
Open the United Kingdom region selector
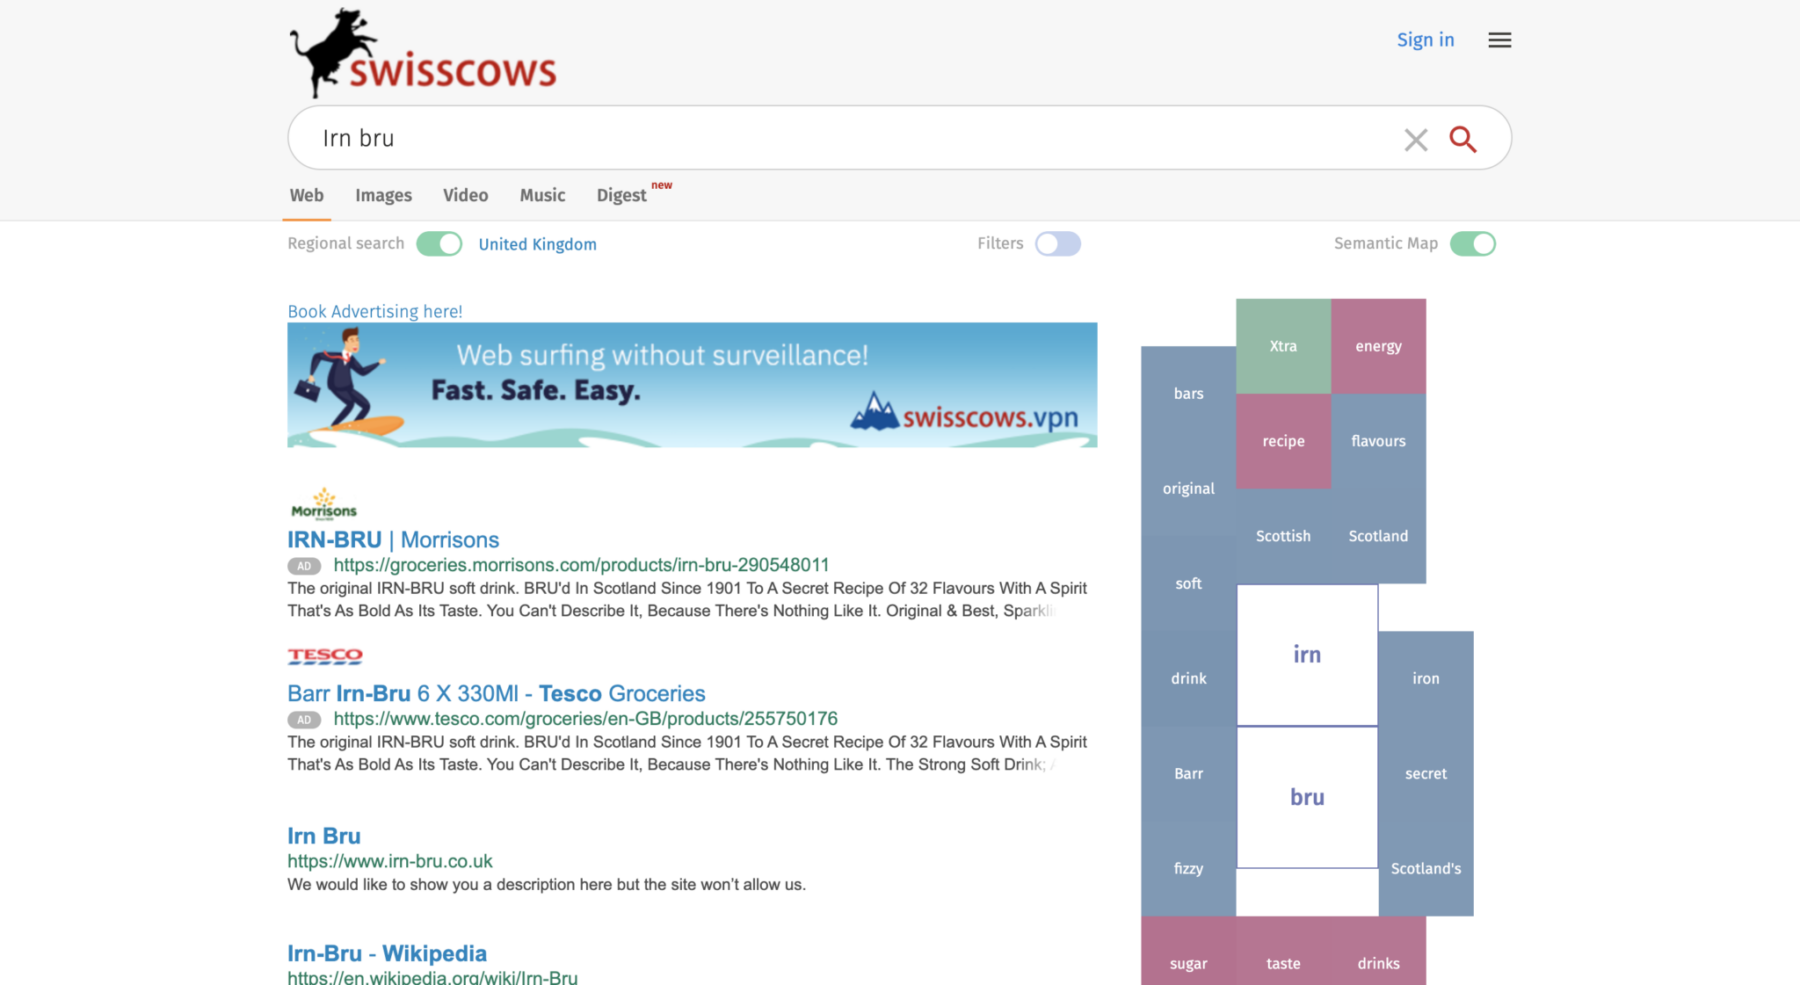coord(537,244)
